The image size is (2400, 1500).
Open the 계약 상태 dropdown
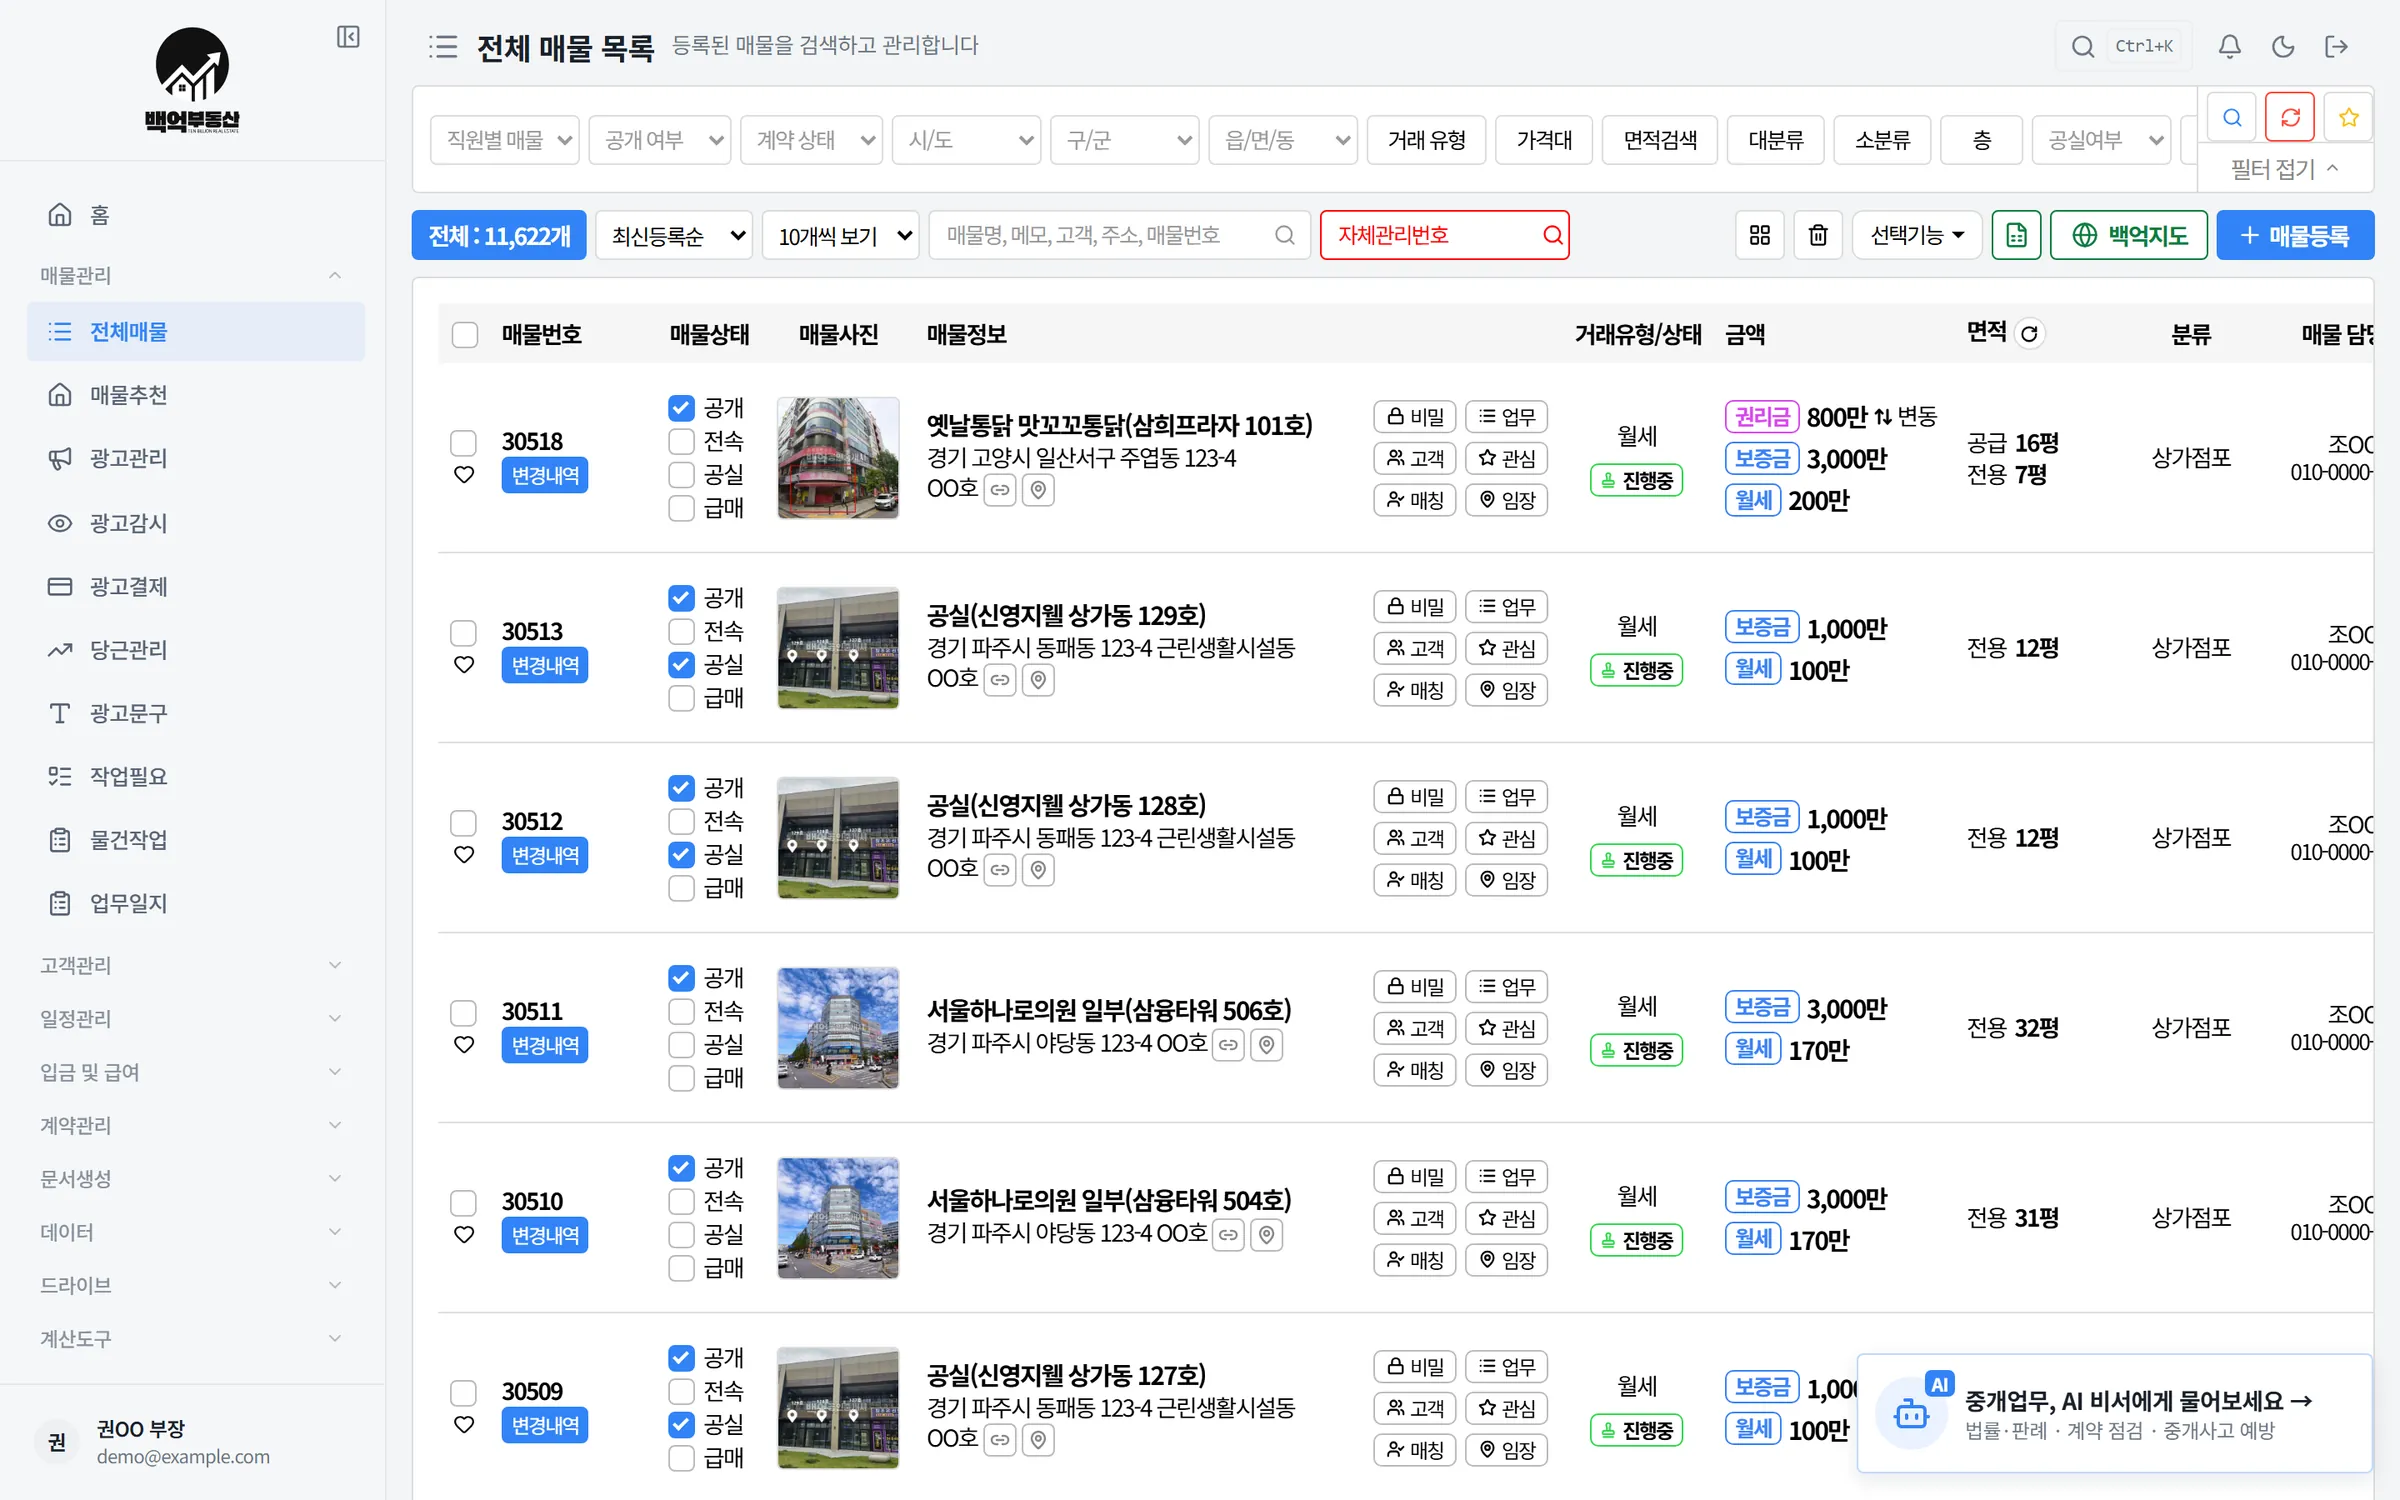[x=811, y=140]
